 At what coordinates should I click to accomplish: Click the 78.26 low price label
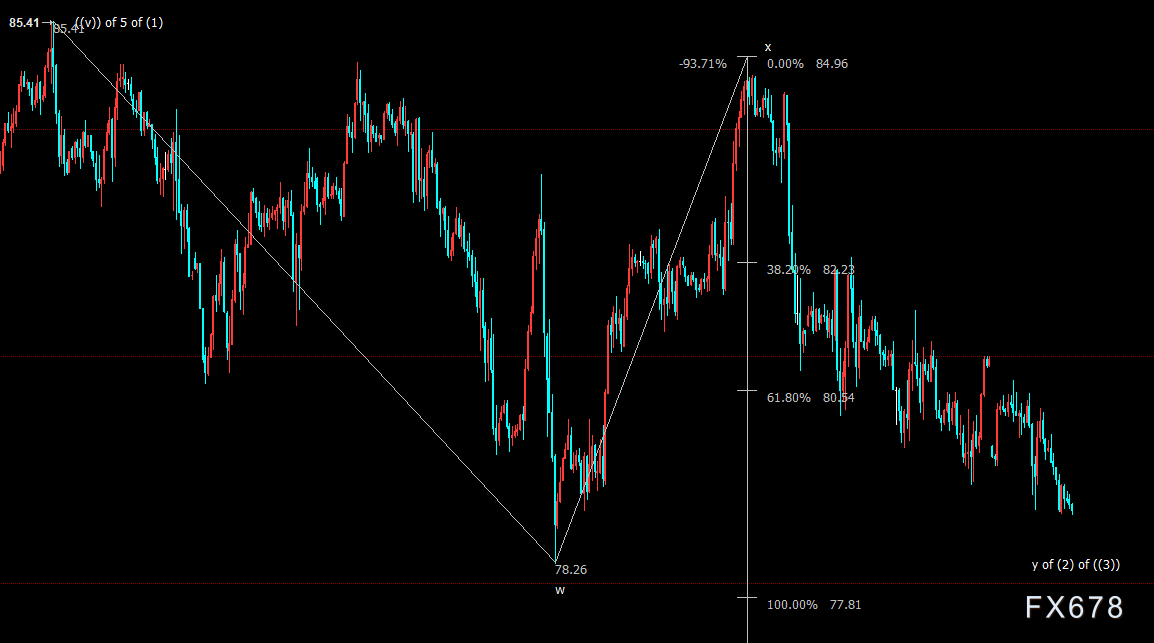point(571,570)
